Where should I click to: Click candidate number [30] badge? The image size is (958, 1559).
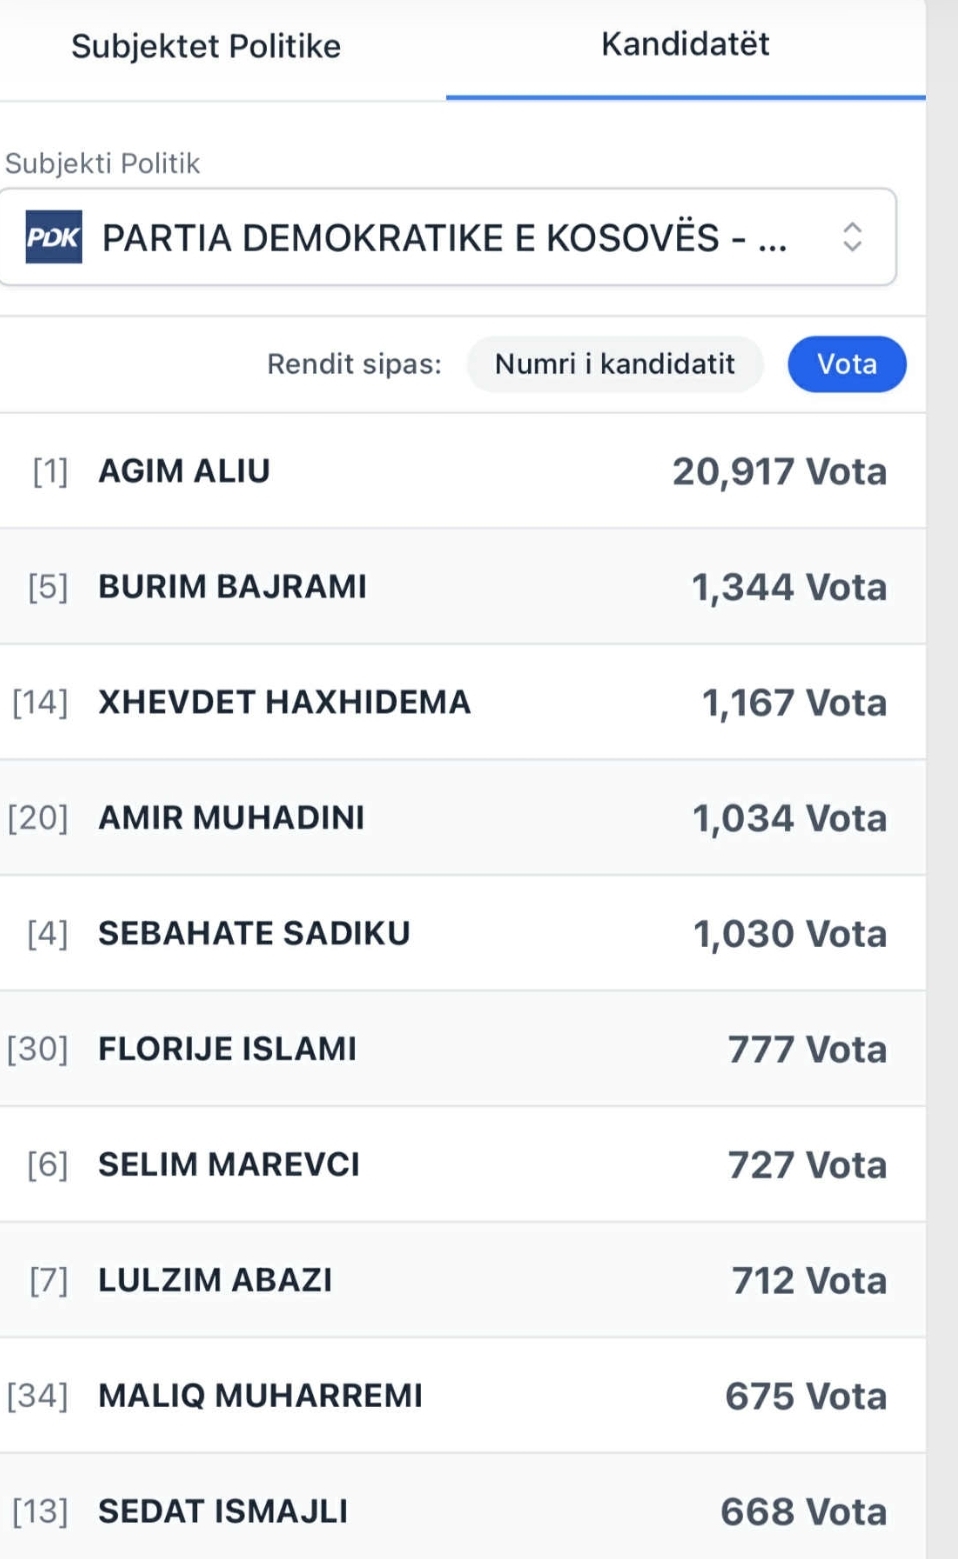[x=38, y=1049]
